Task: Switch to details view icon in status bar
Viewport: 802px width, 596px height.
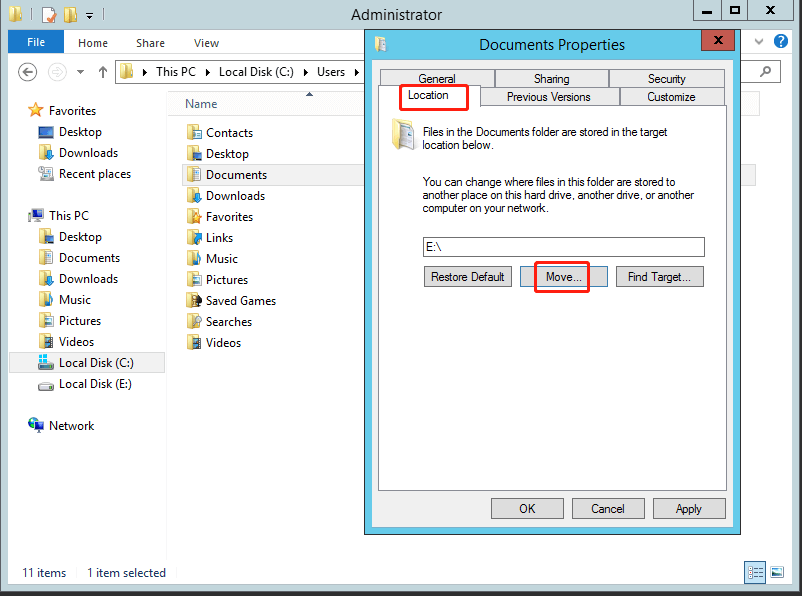Action: click(755, 572)
